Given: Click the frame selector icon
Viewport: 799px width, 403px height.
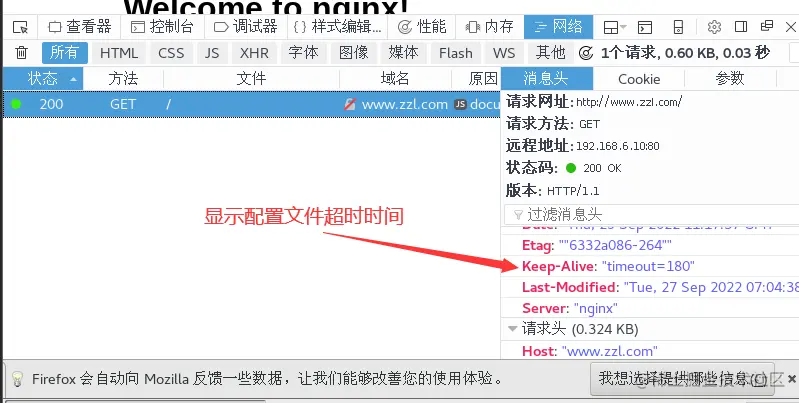Looking at the screenshot, I should pyautogui.click(x=645, y=27).
